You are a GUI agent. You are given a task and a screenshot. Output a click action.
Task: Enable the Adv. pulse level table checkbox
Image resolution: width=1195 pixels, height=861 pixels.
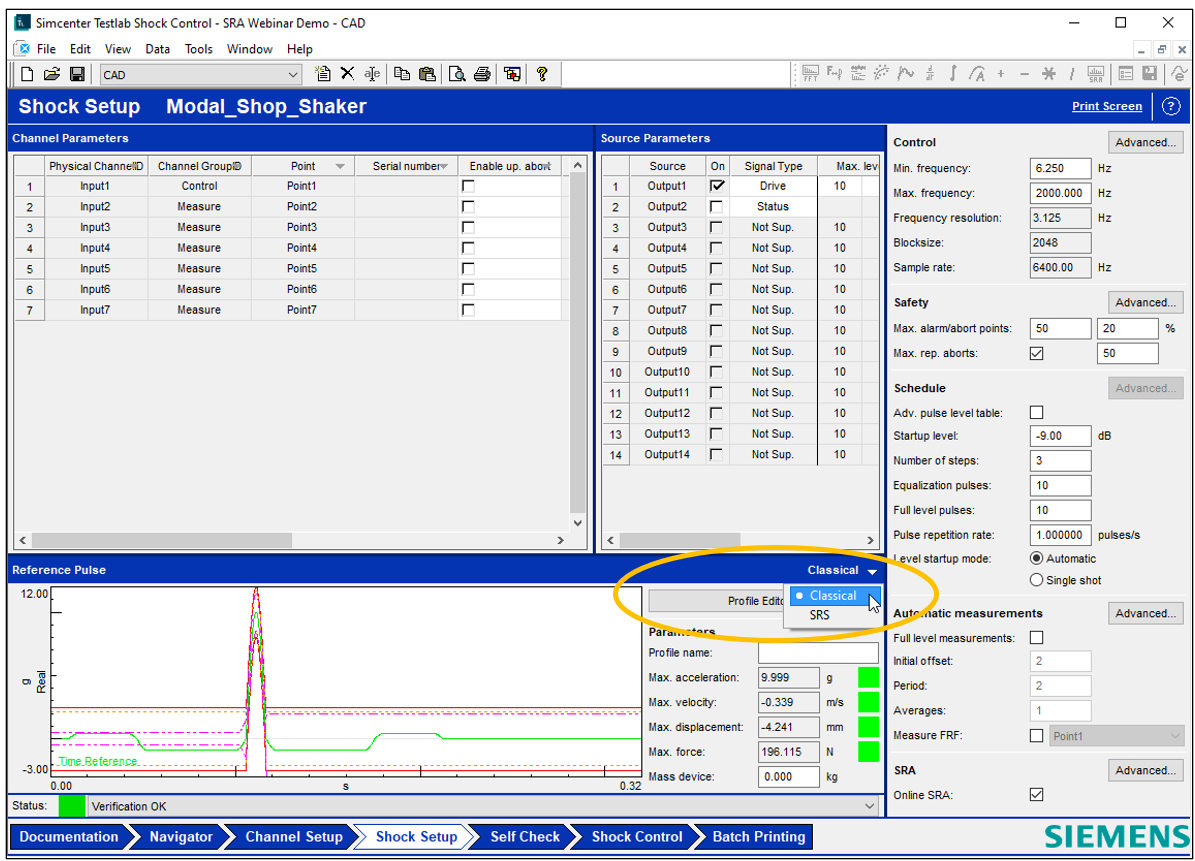coord(1036,413)
